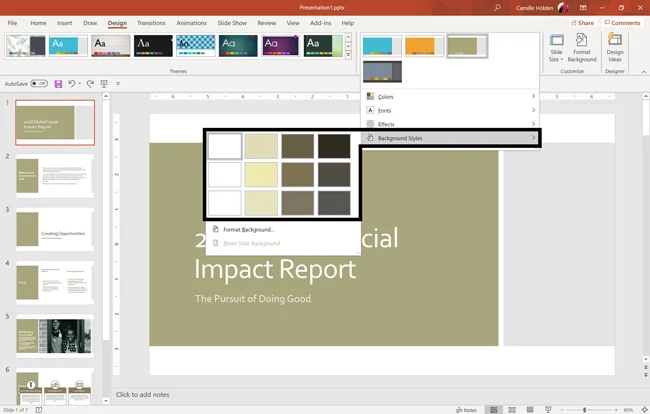
Task: Select the teal blue variant thumbnail
Action: (x=382, y=46)
